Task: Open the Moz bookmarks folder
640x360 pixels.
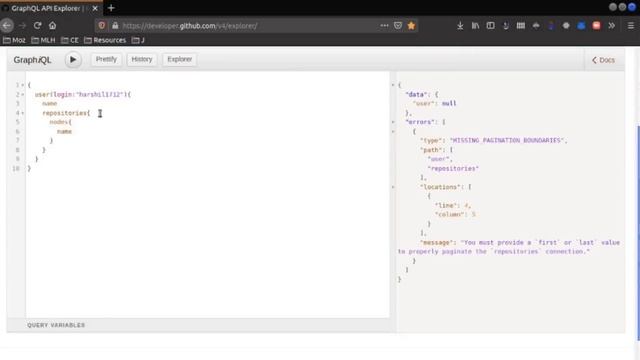Action: (14, 40)
